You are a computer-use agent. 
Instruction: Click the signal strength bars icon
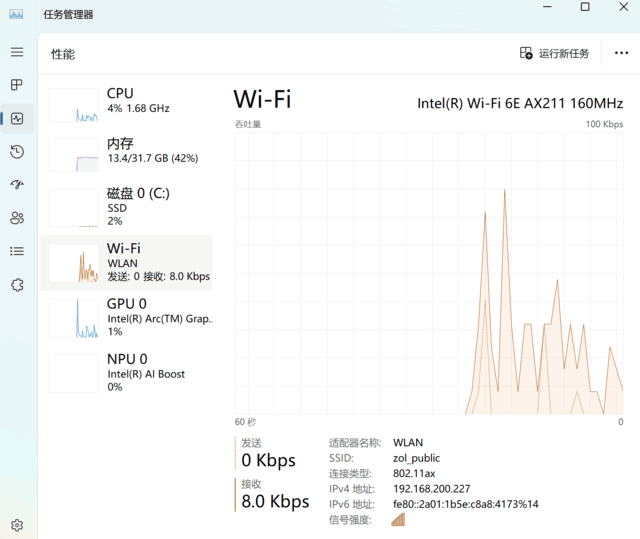pos(398,519)
